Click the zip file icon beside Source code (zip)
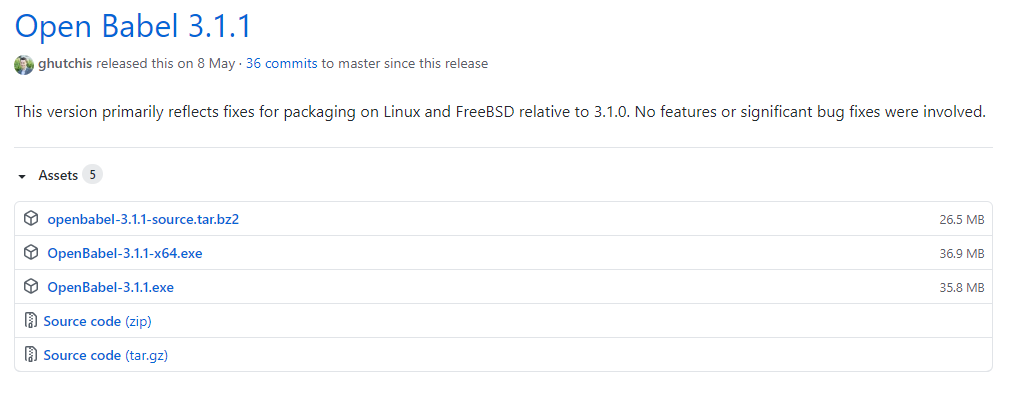Image resolution: width=1029 pixels, height=405 pixels. pyautogui.click(x=30, y=321)
